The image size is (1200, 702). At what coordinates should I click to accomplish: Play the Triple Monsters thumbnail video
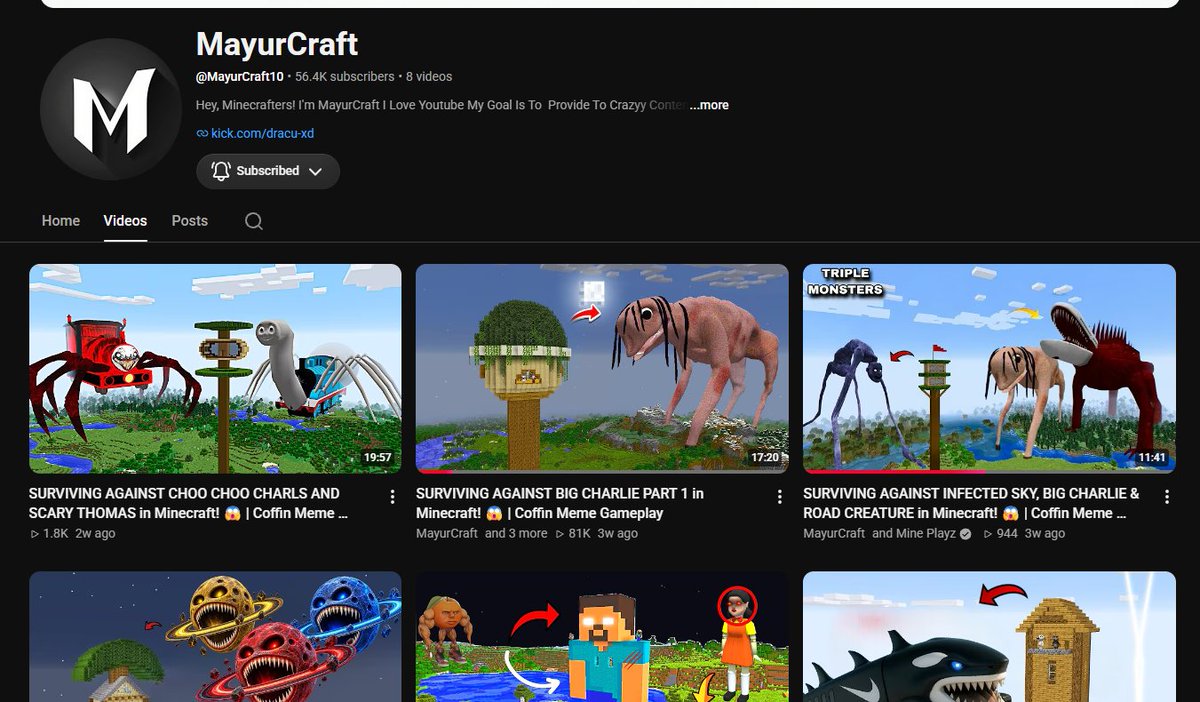(x=989, y=368)
